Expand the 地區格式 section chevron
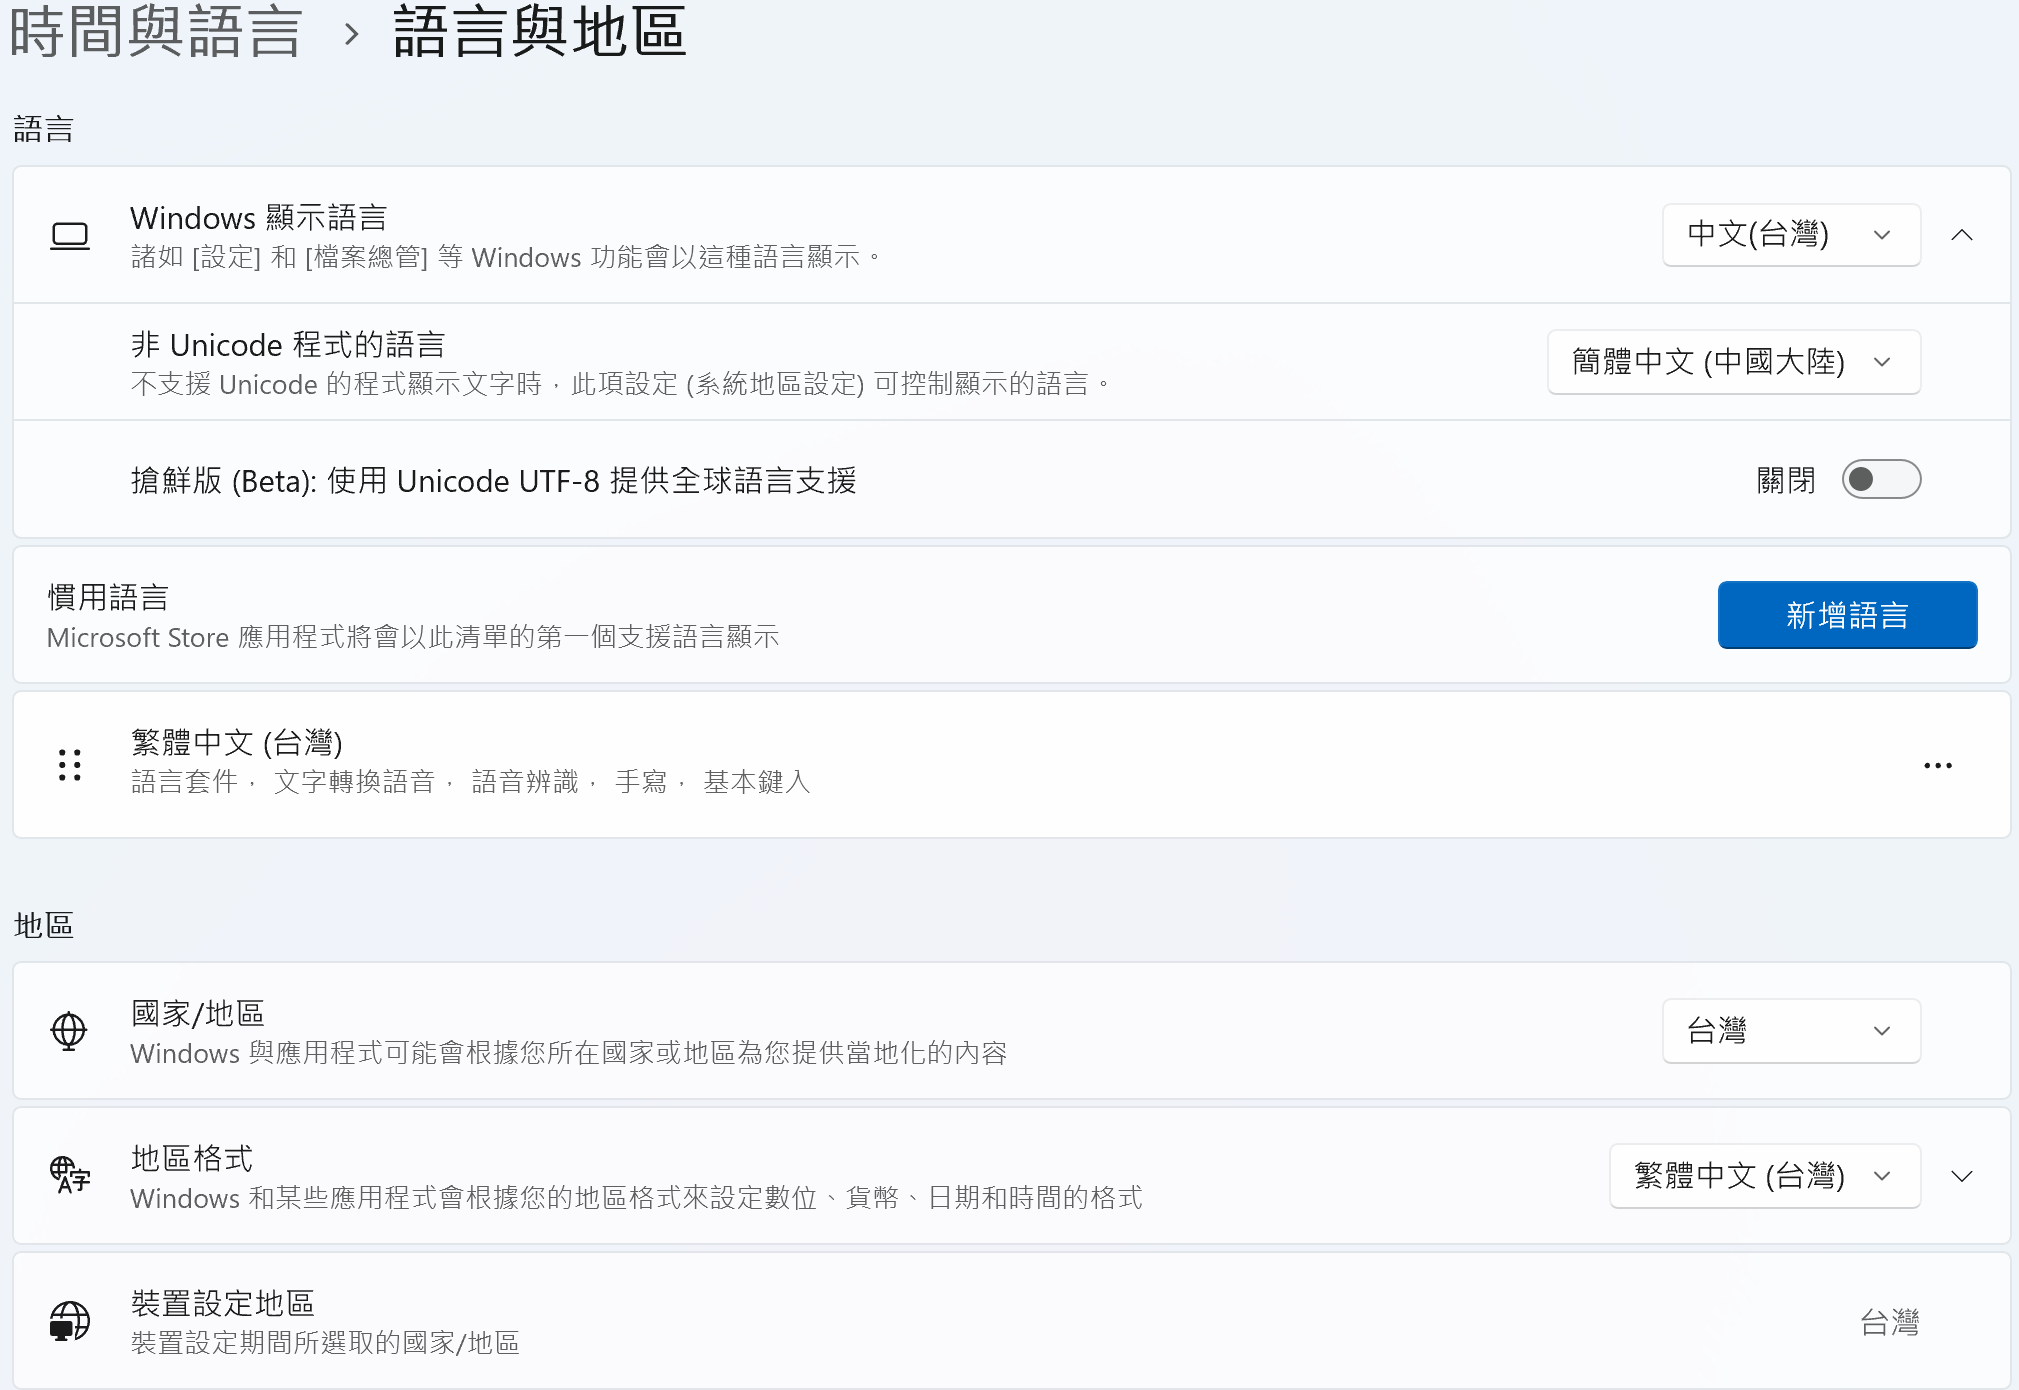 pyautogui.click(x=1962, y=1176)
